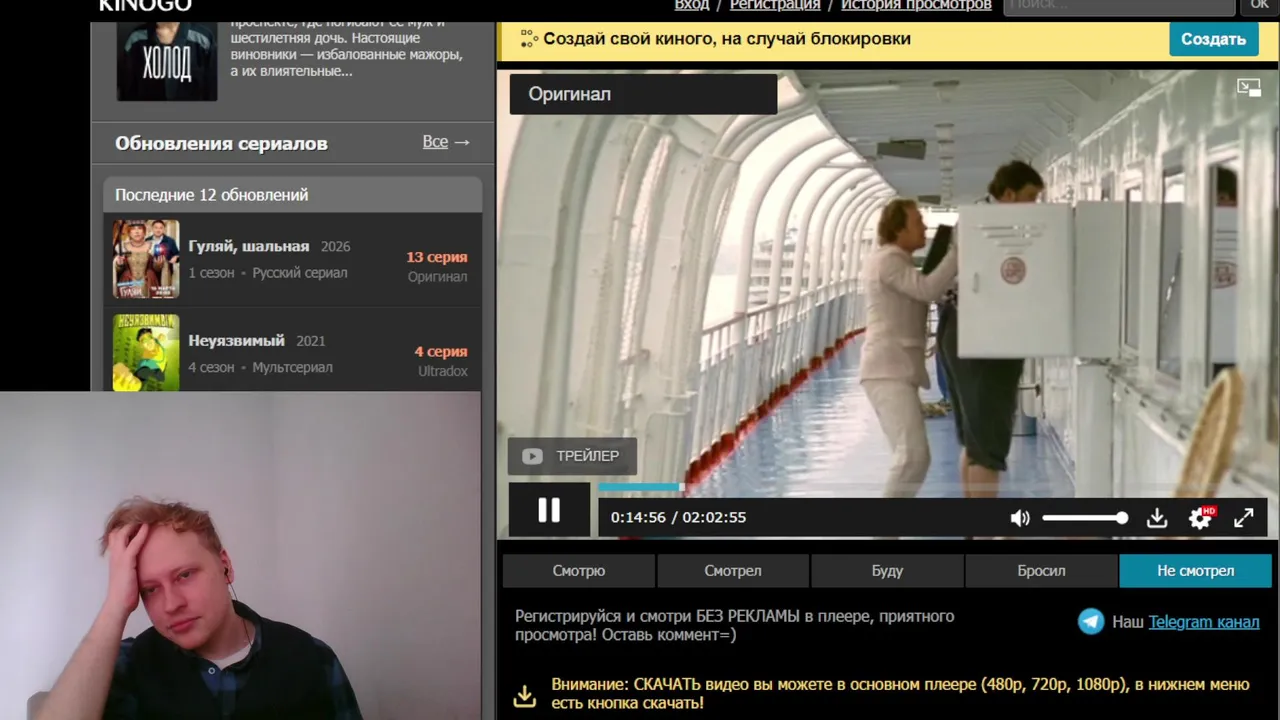1280x720 pixels.
Task: Open История просмотров link
Action: [916, 5]
